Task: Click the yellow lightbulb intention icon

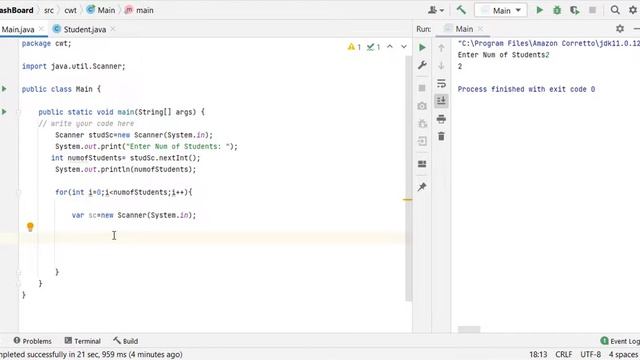Action: (x=30, y=227)
